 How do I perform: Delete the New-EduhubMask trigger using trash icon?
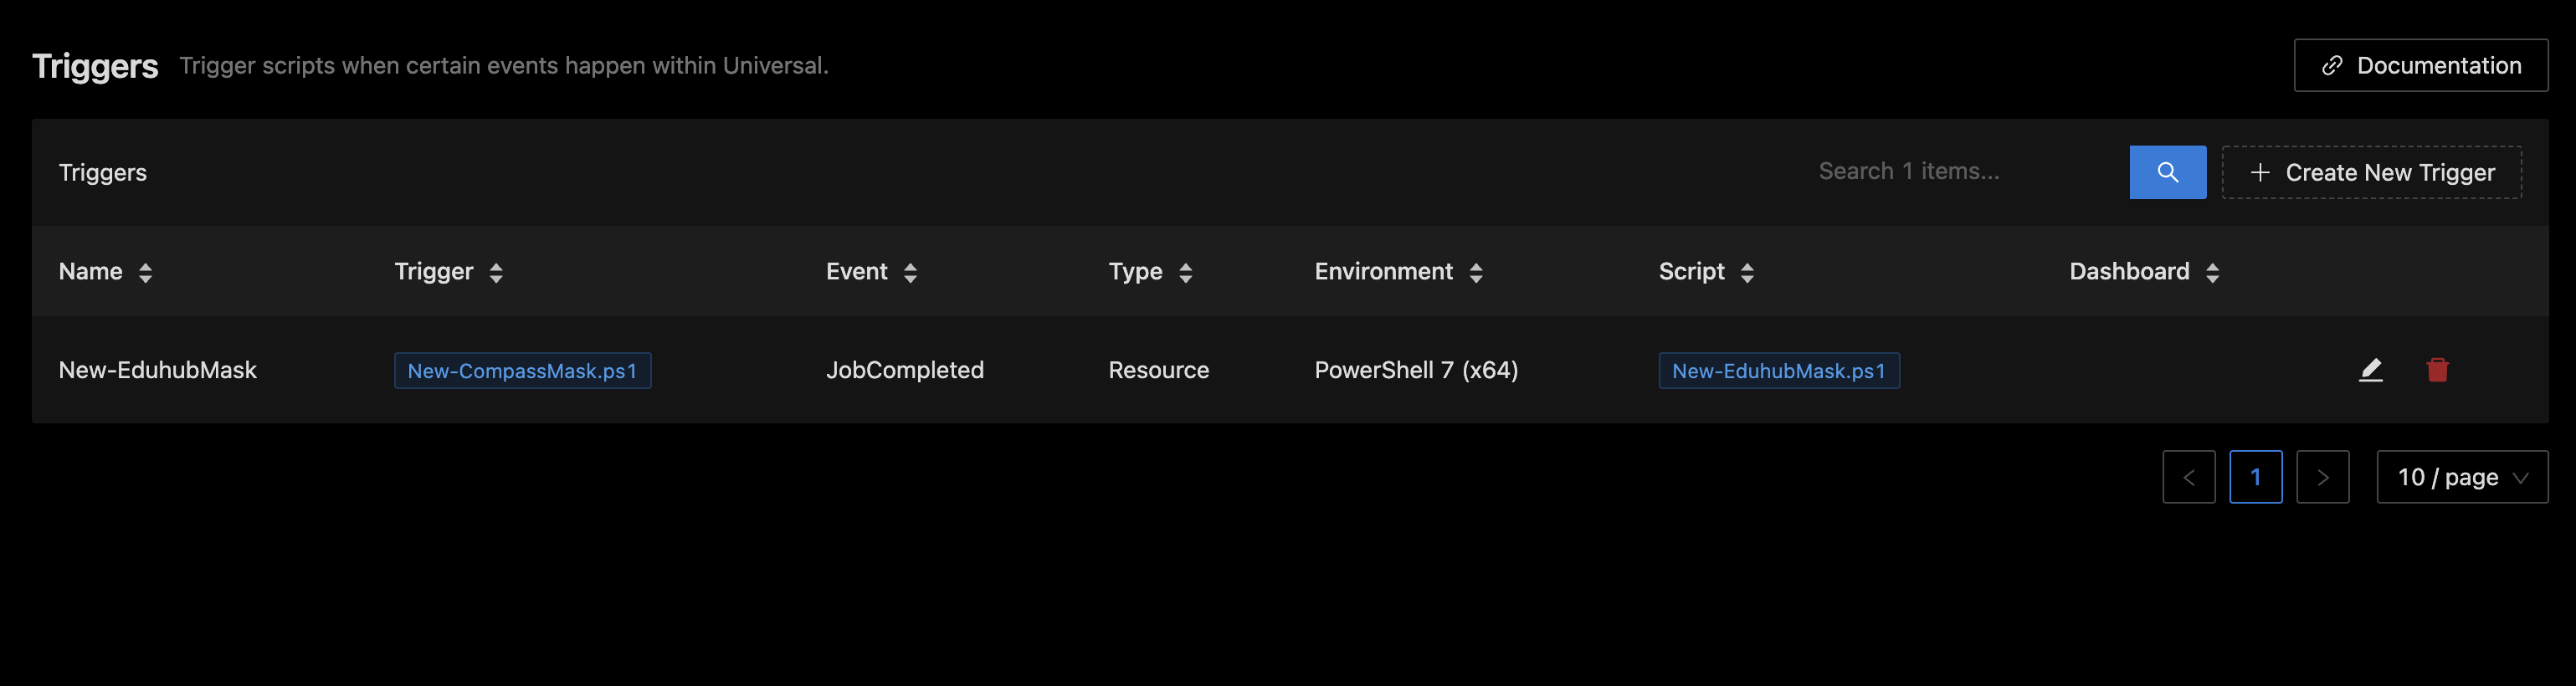(2437, 370)
